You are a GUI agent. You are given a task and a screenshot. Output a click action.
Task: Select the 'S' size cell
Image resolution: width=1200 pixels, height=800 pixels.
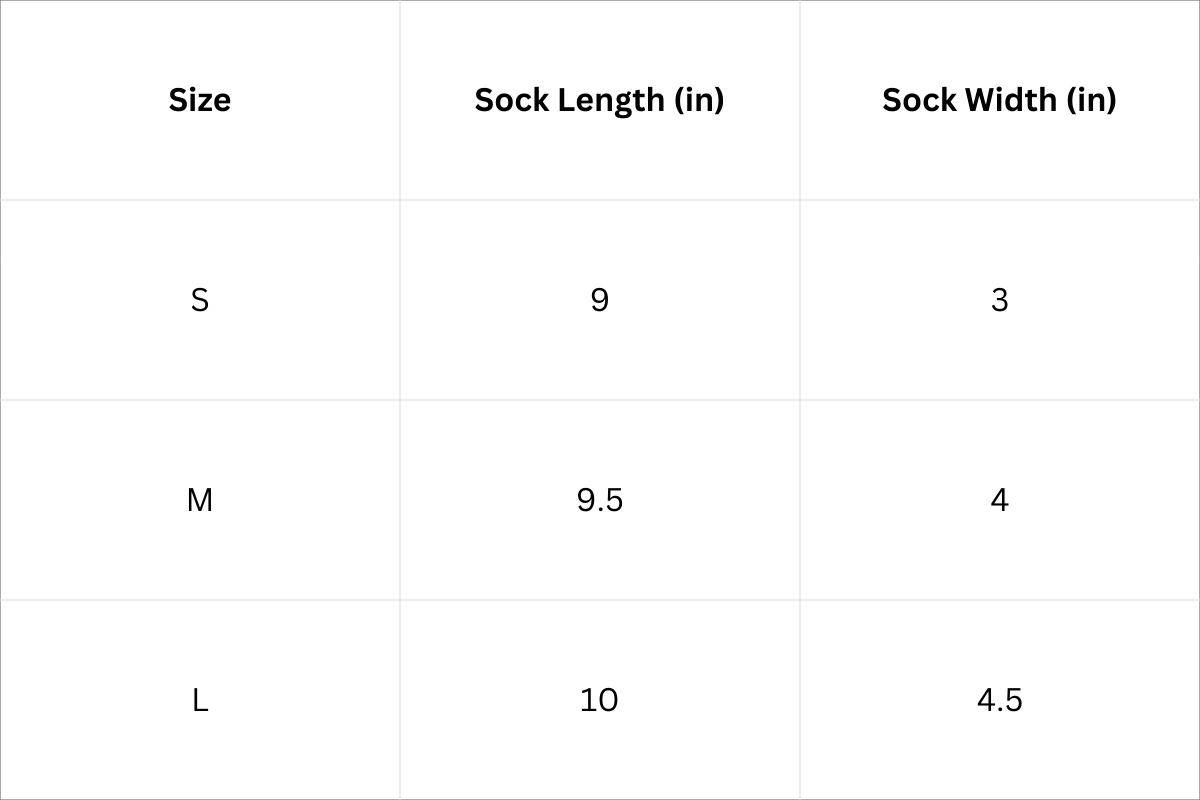[x=200, y=300]
